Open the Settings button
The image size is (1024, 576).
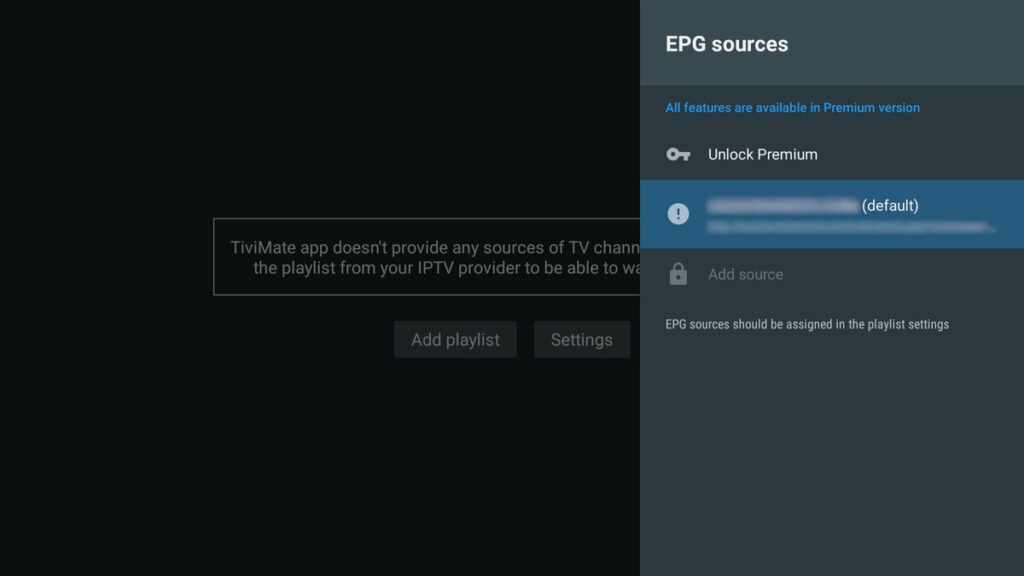point(581,340)
